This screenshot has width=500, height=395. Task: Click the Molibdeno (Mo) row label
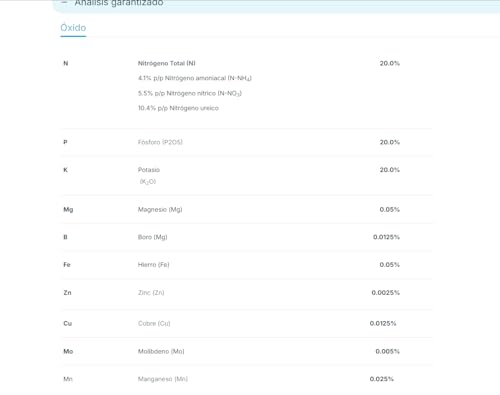[161, 351]
